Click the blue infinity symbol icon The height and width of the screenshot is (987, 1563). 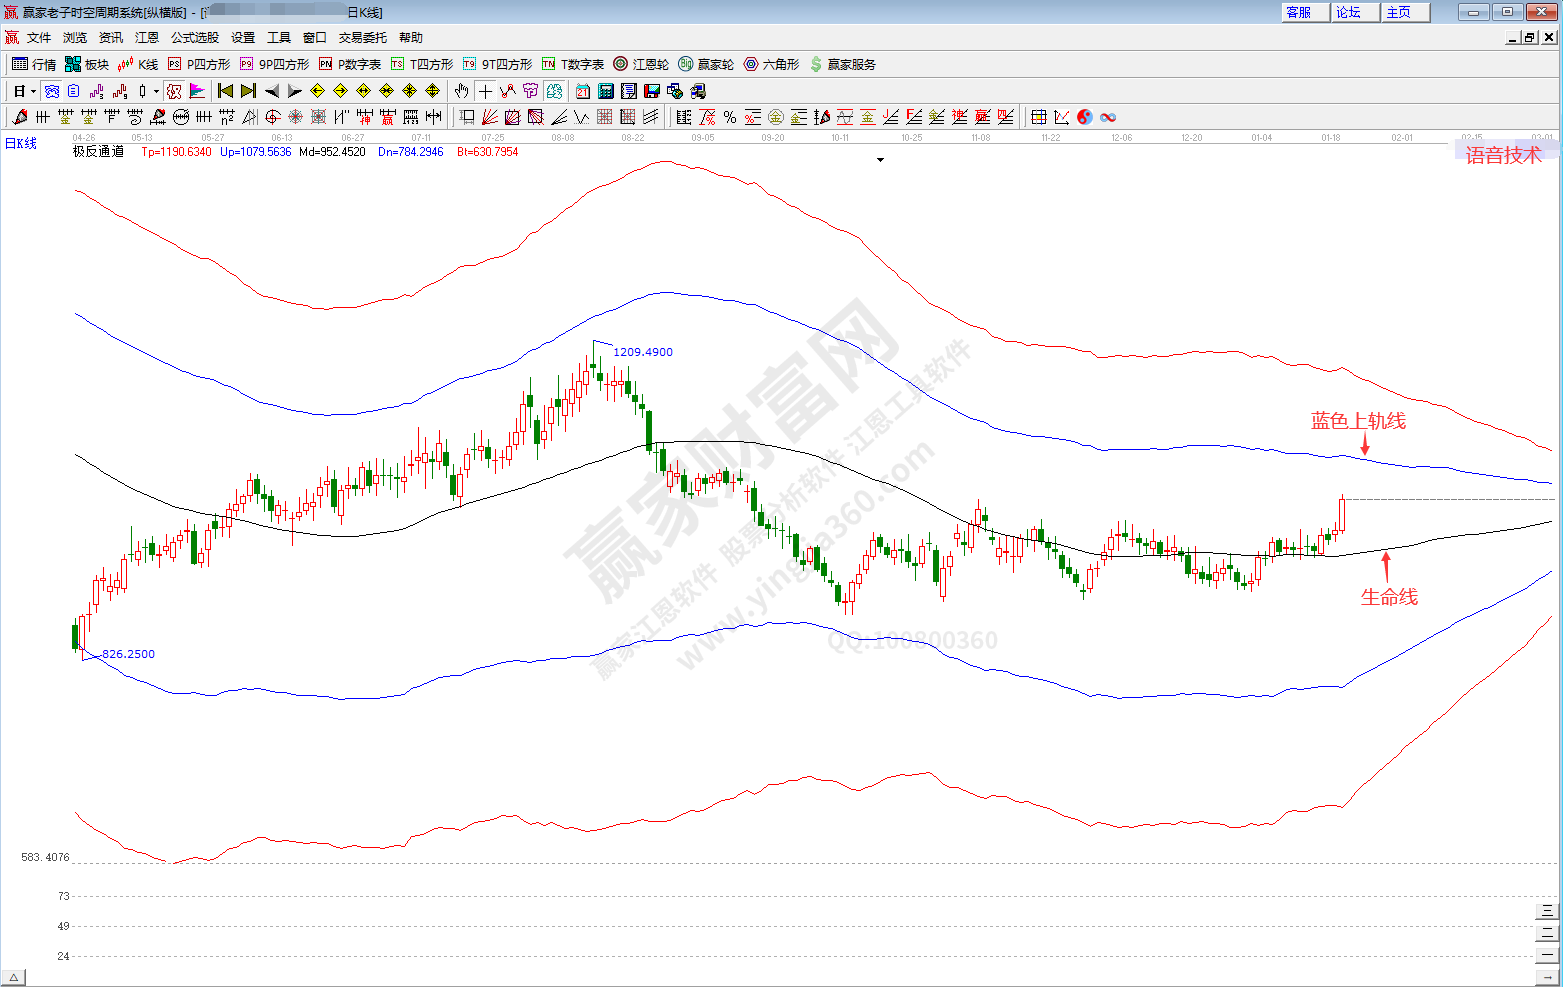point(1108,117)
